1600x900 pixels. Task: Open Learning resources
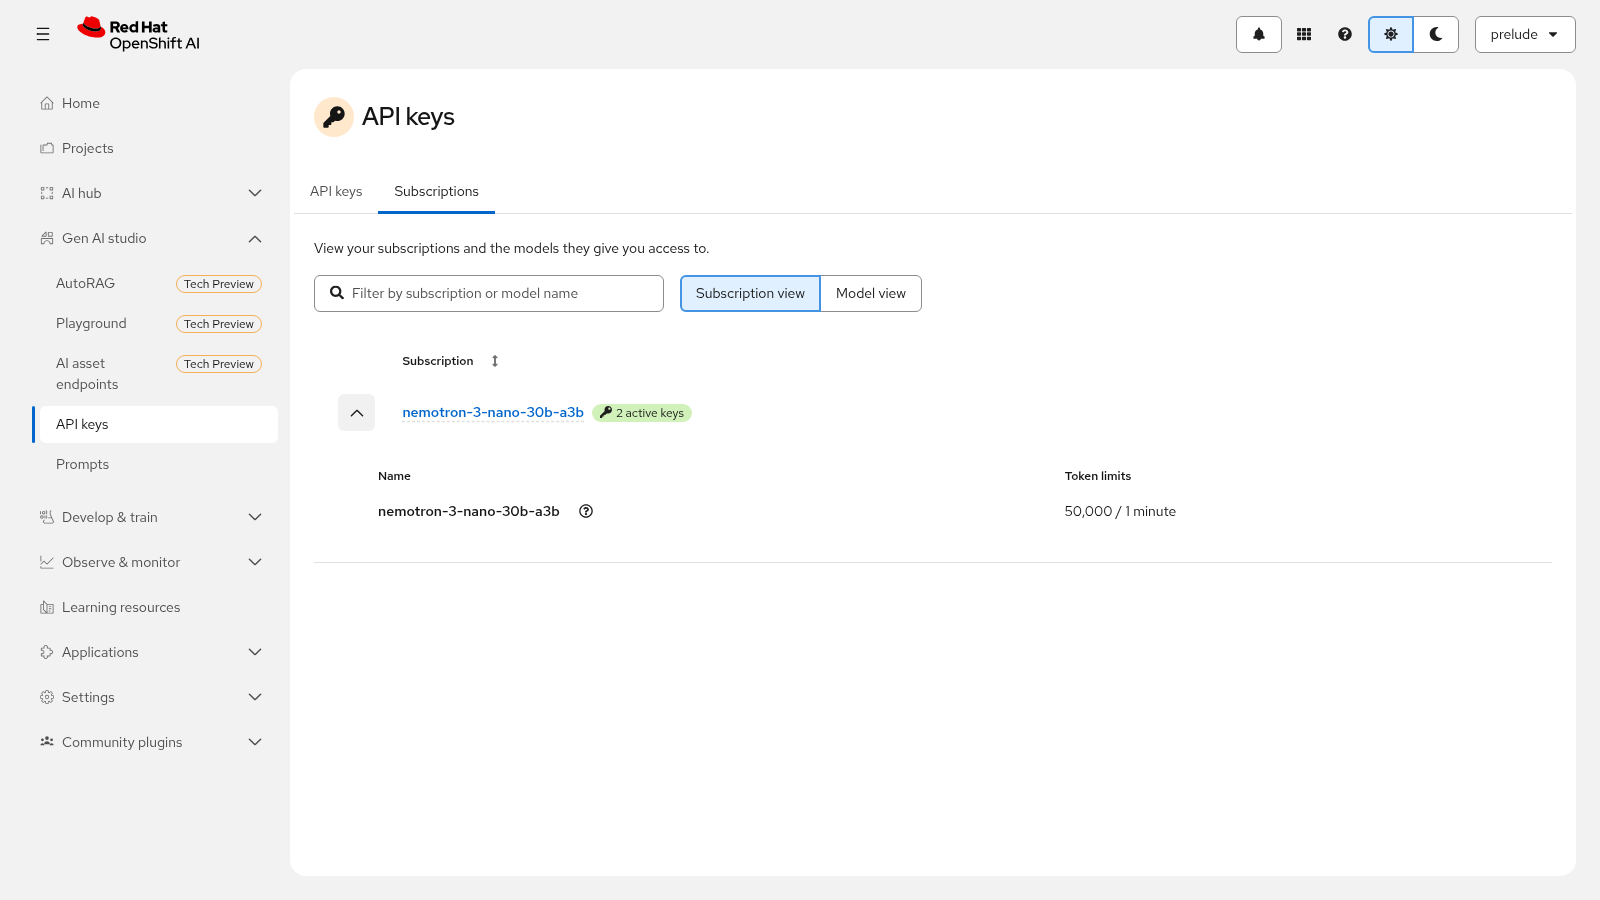[x=155, y=607]
